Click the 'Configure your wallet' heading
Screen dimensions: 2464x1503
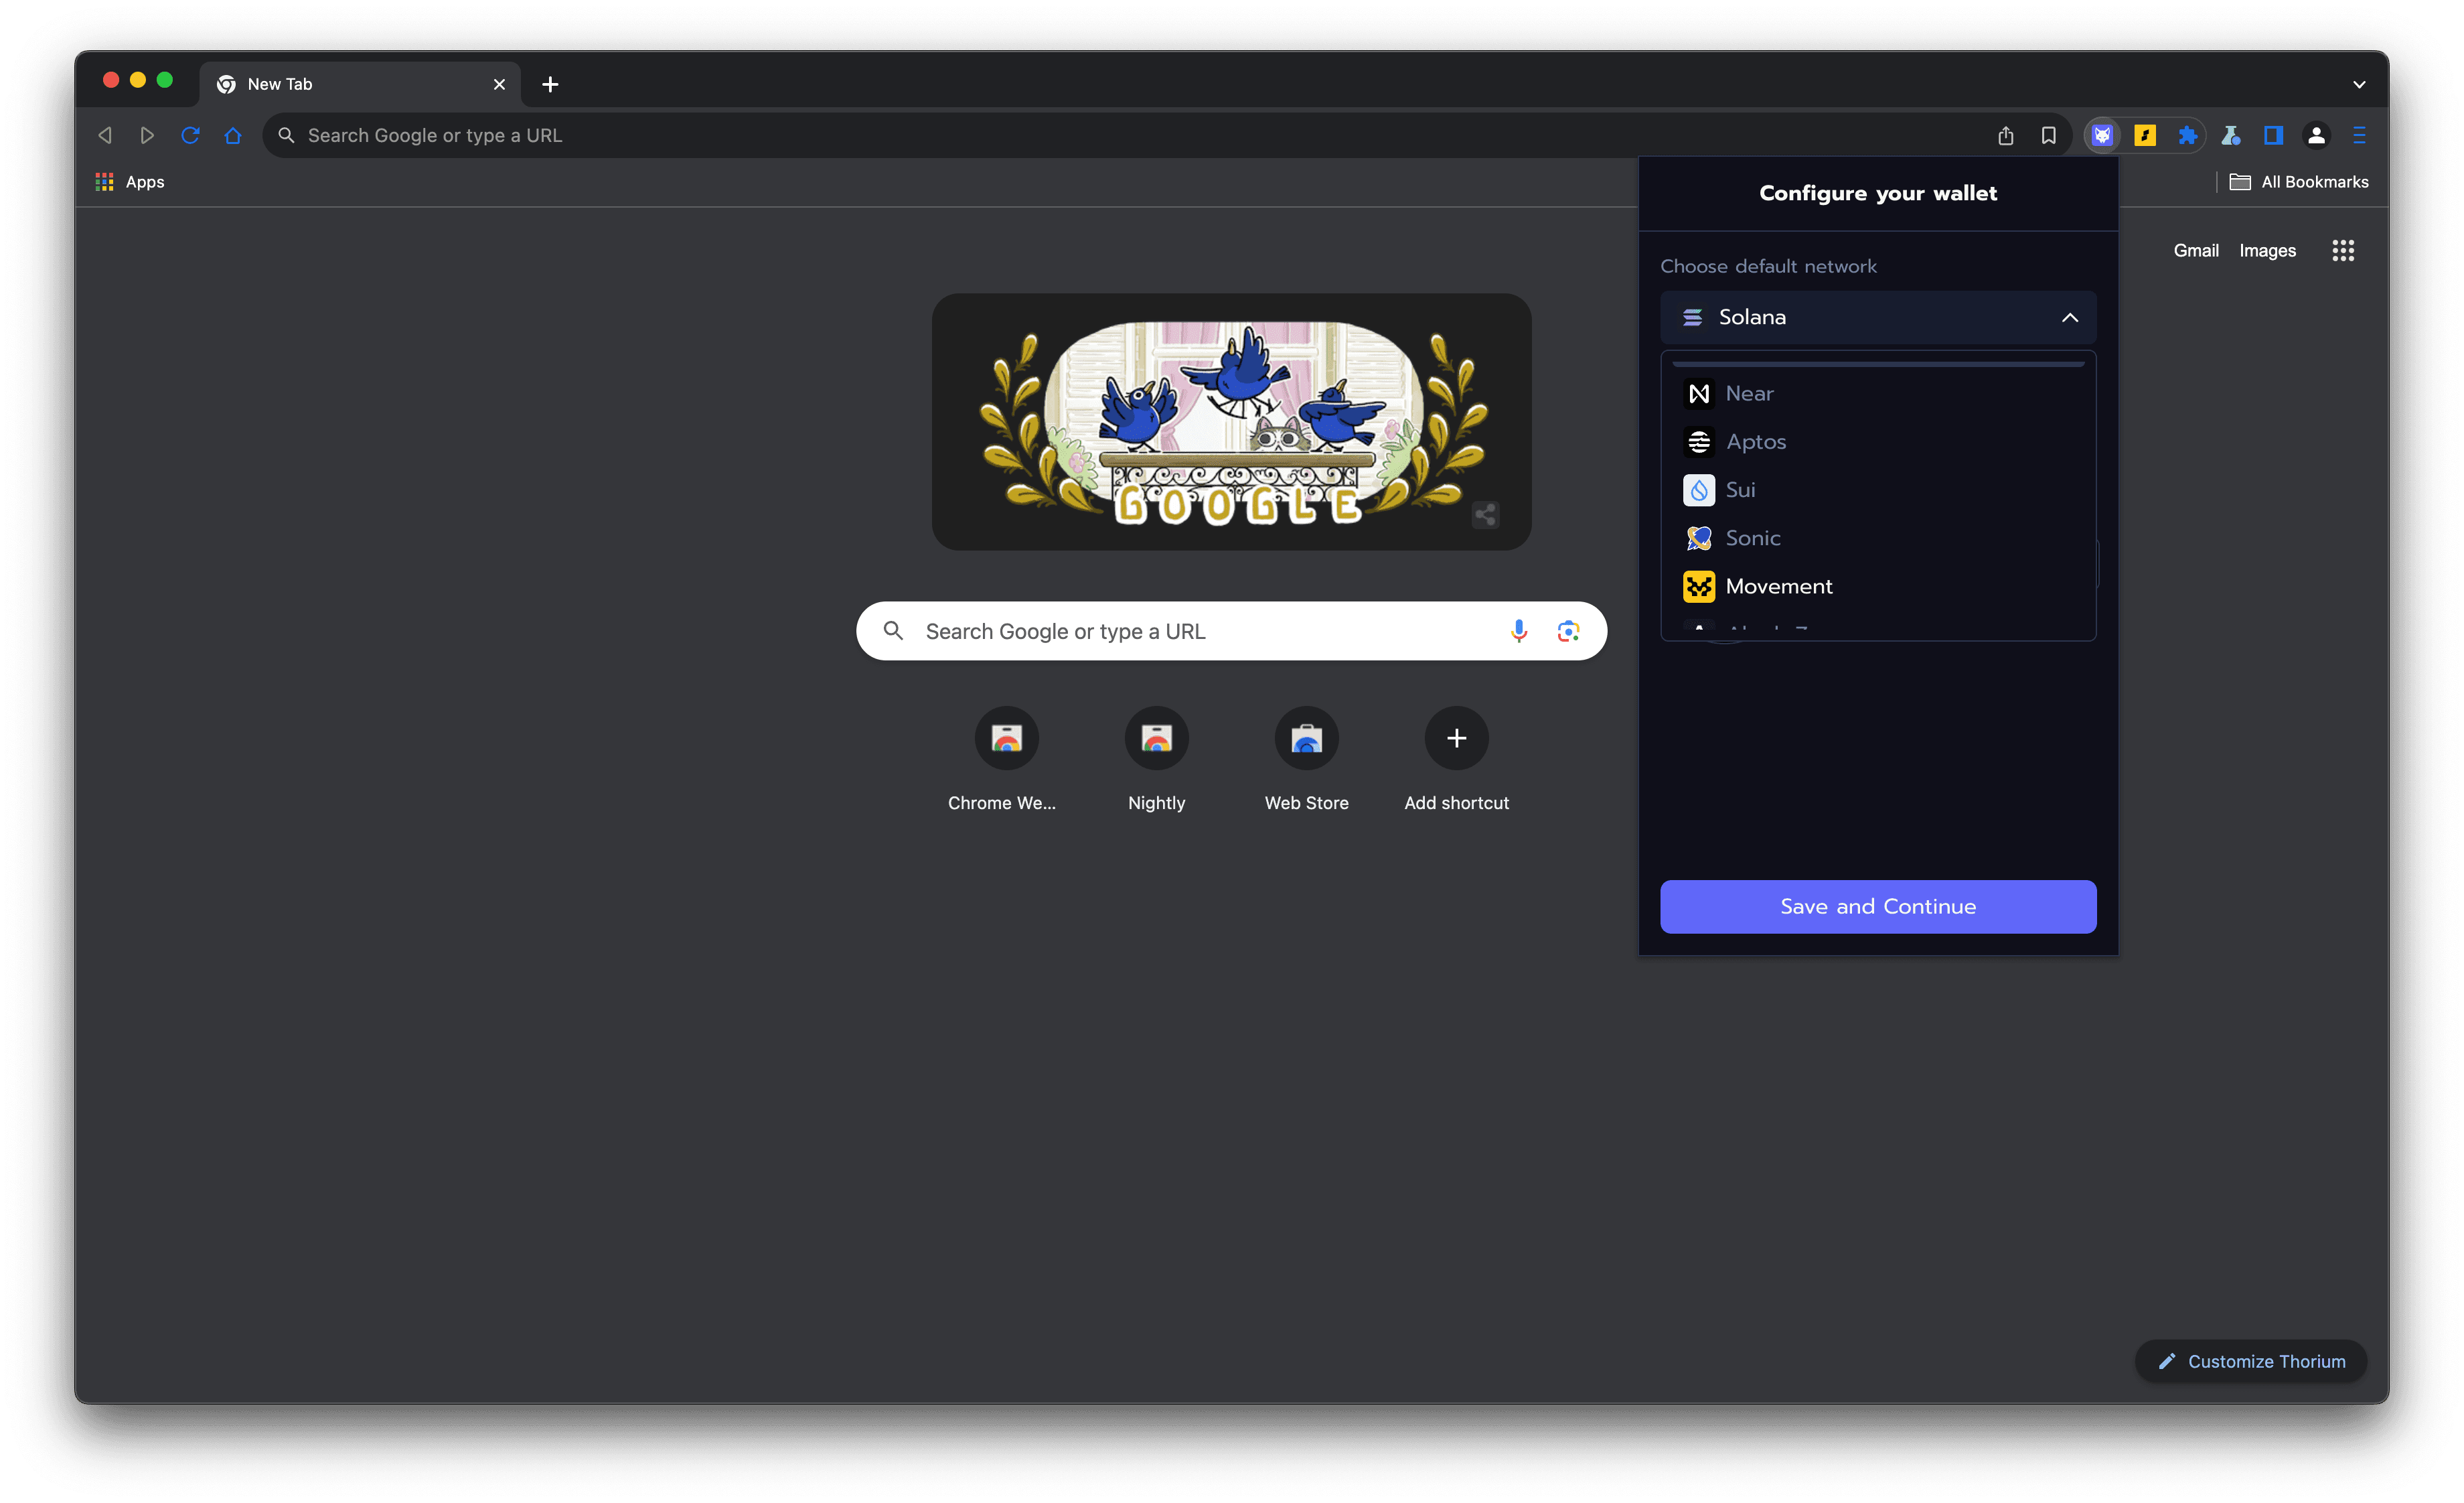[1878, 193]
